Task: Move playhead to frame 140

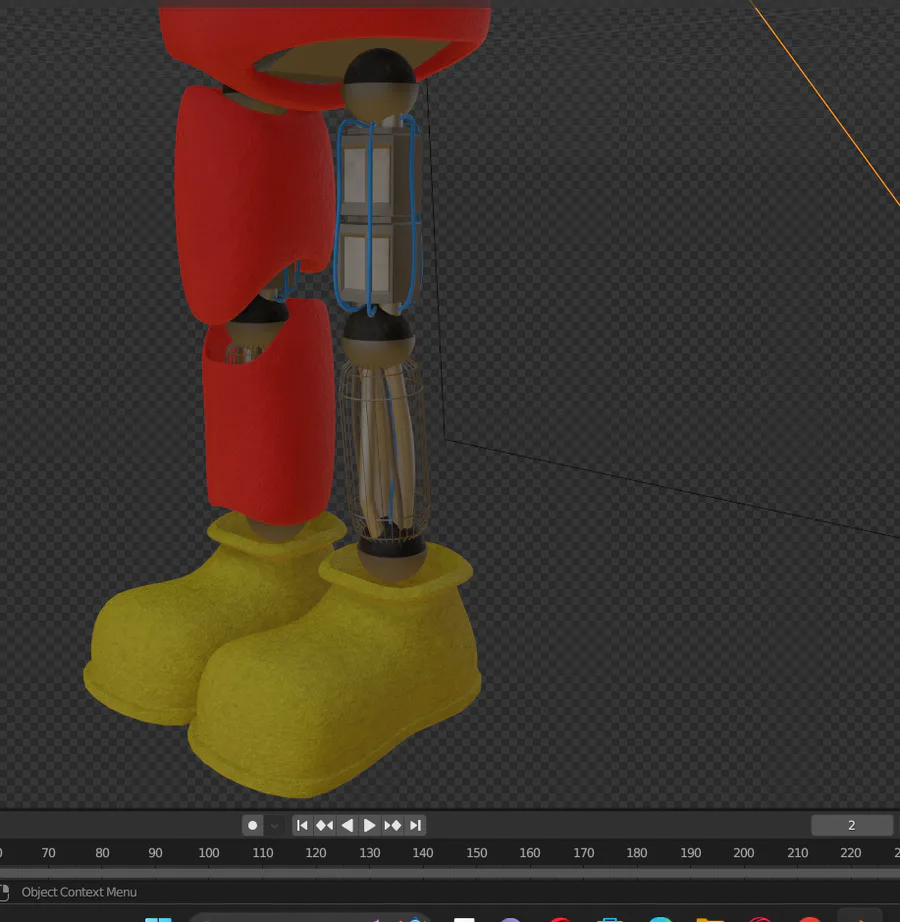Action: pyautogui.click(x=423, y=853)
